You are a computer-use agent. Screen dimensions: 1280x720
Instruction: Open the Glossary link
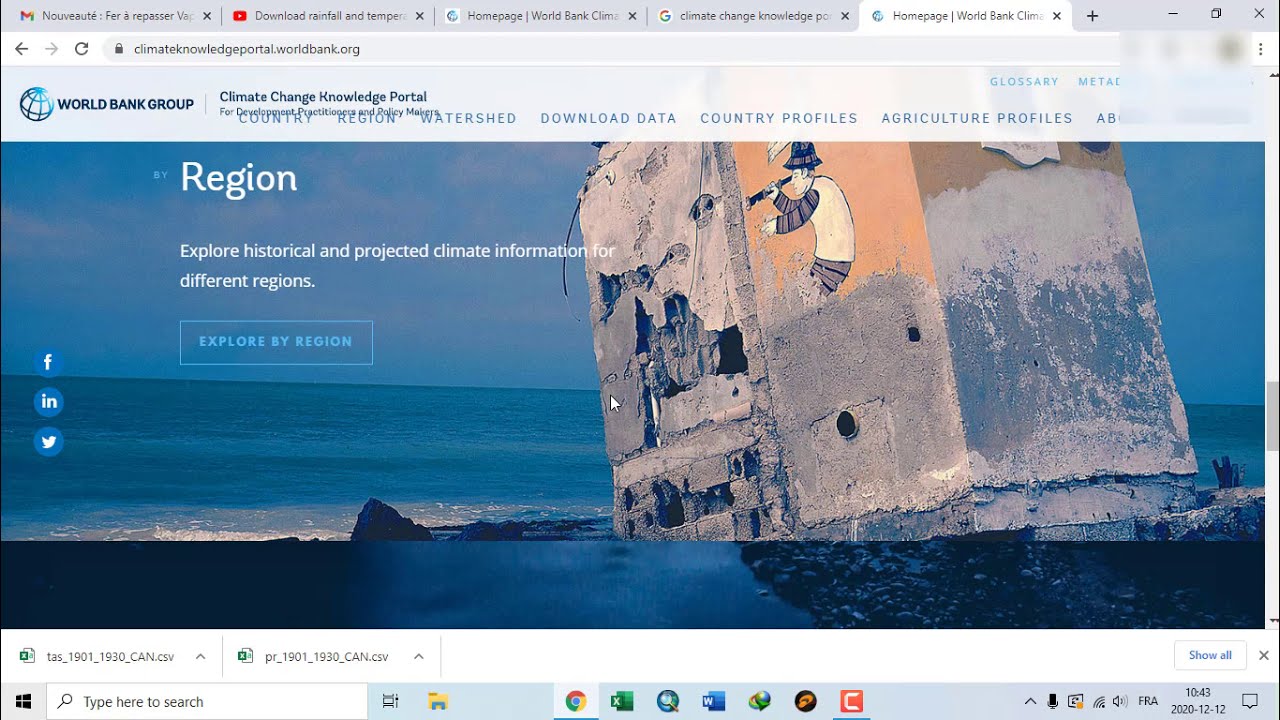tap(1024, 82)
